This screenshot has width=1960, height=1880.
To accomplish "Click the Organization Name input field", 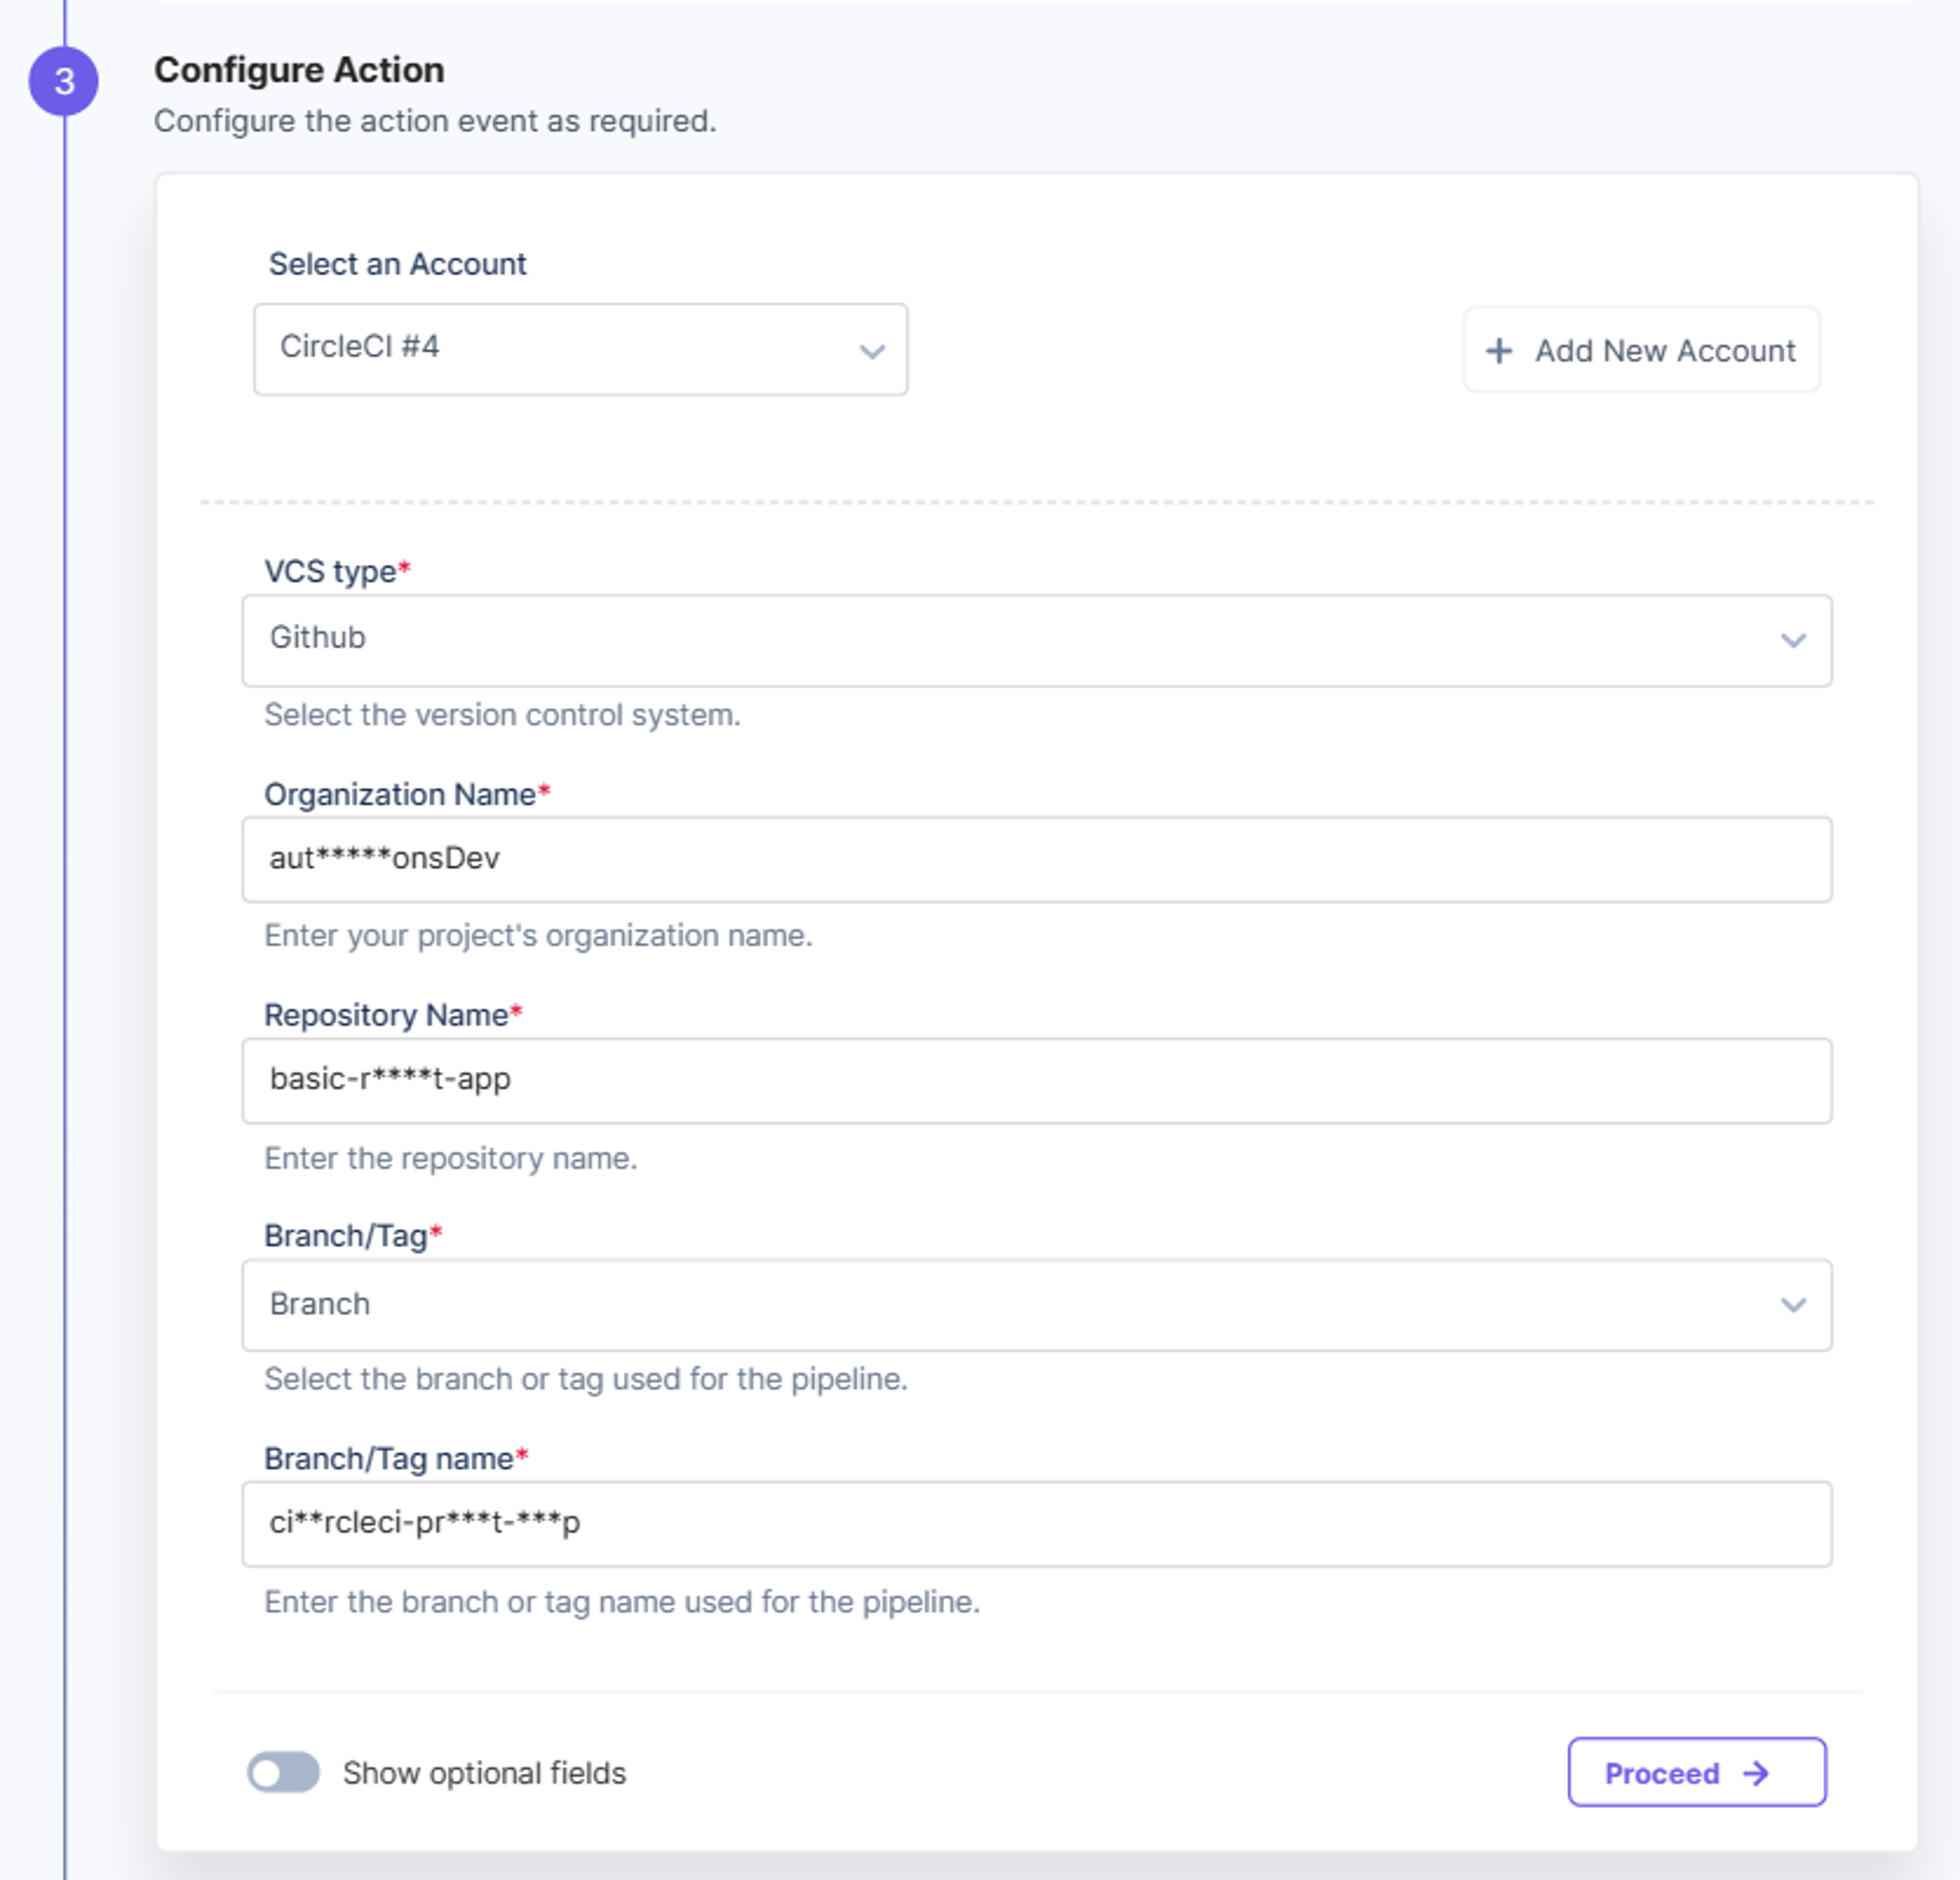I will pos(1036,859).
